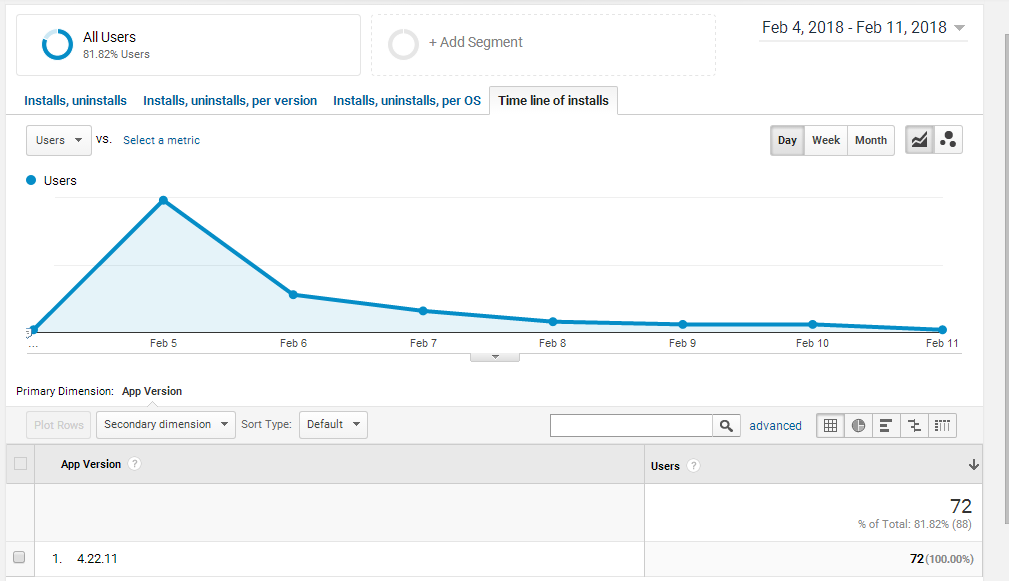Open help for Users column
This screenshot has width=1009, height=581.
coord(693,466)
